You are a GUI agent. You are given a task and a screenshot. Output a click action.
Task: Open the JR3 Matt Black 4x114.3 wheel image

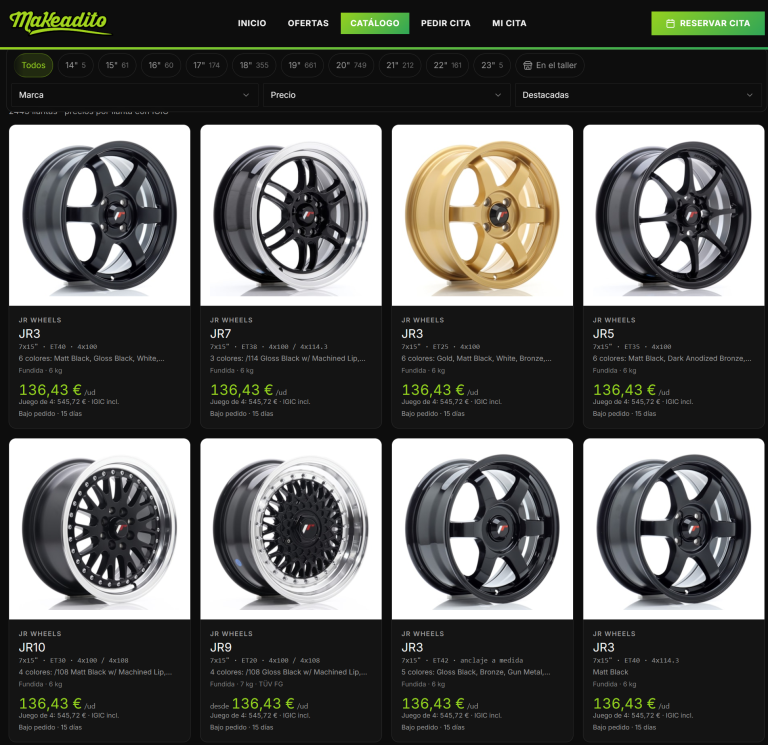tap(673, 529)
